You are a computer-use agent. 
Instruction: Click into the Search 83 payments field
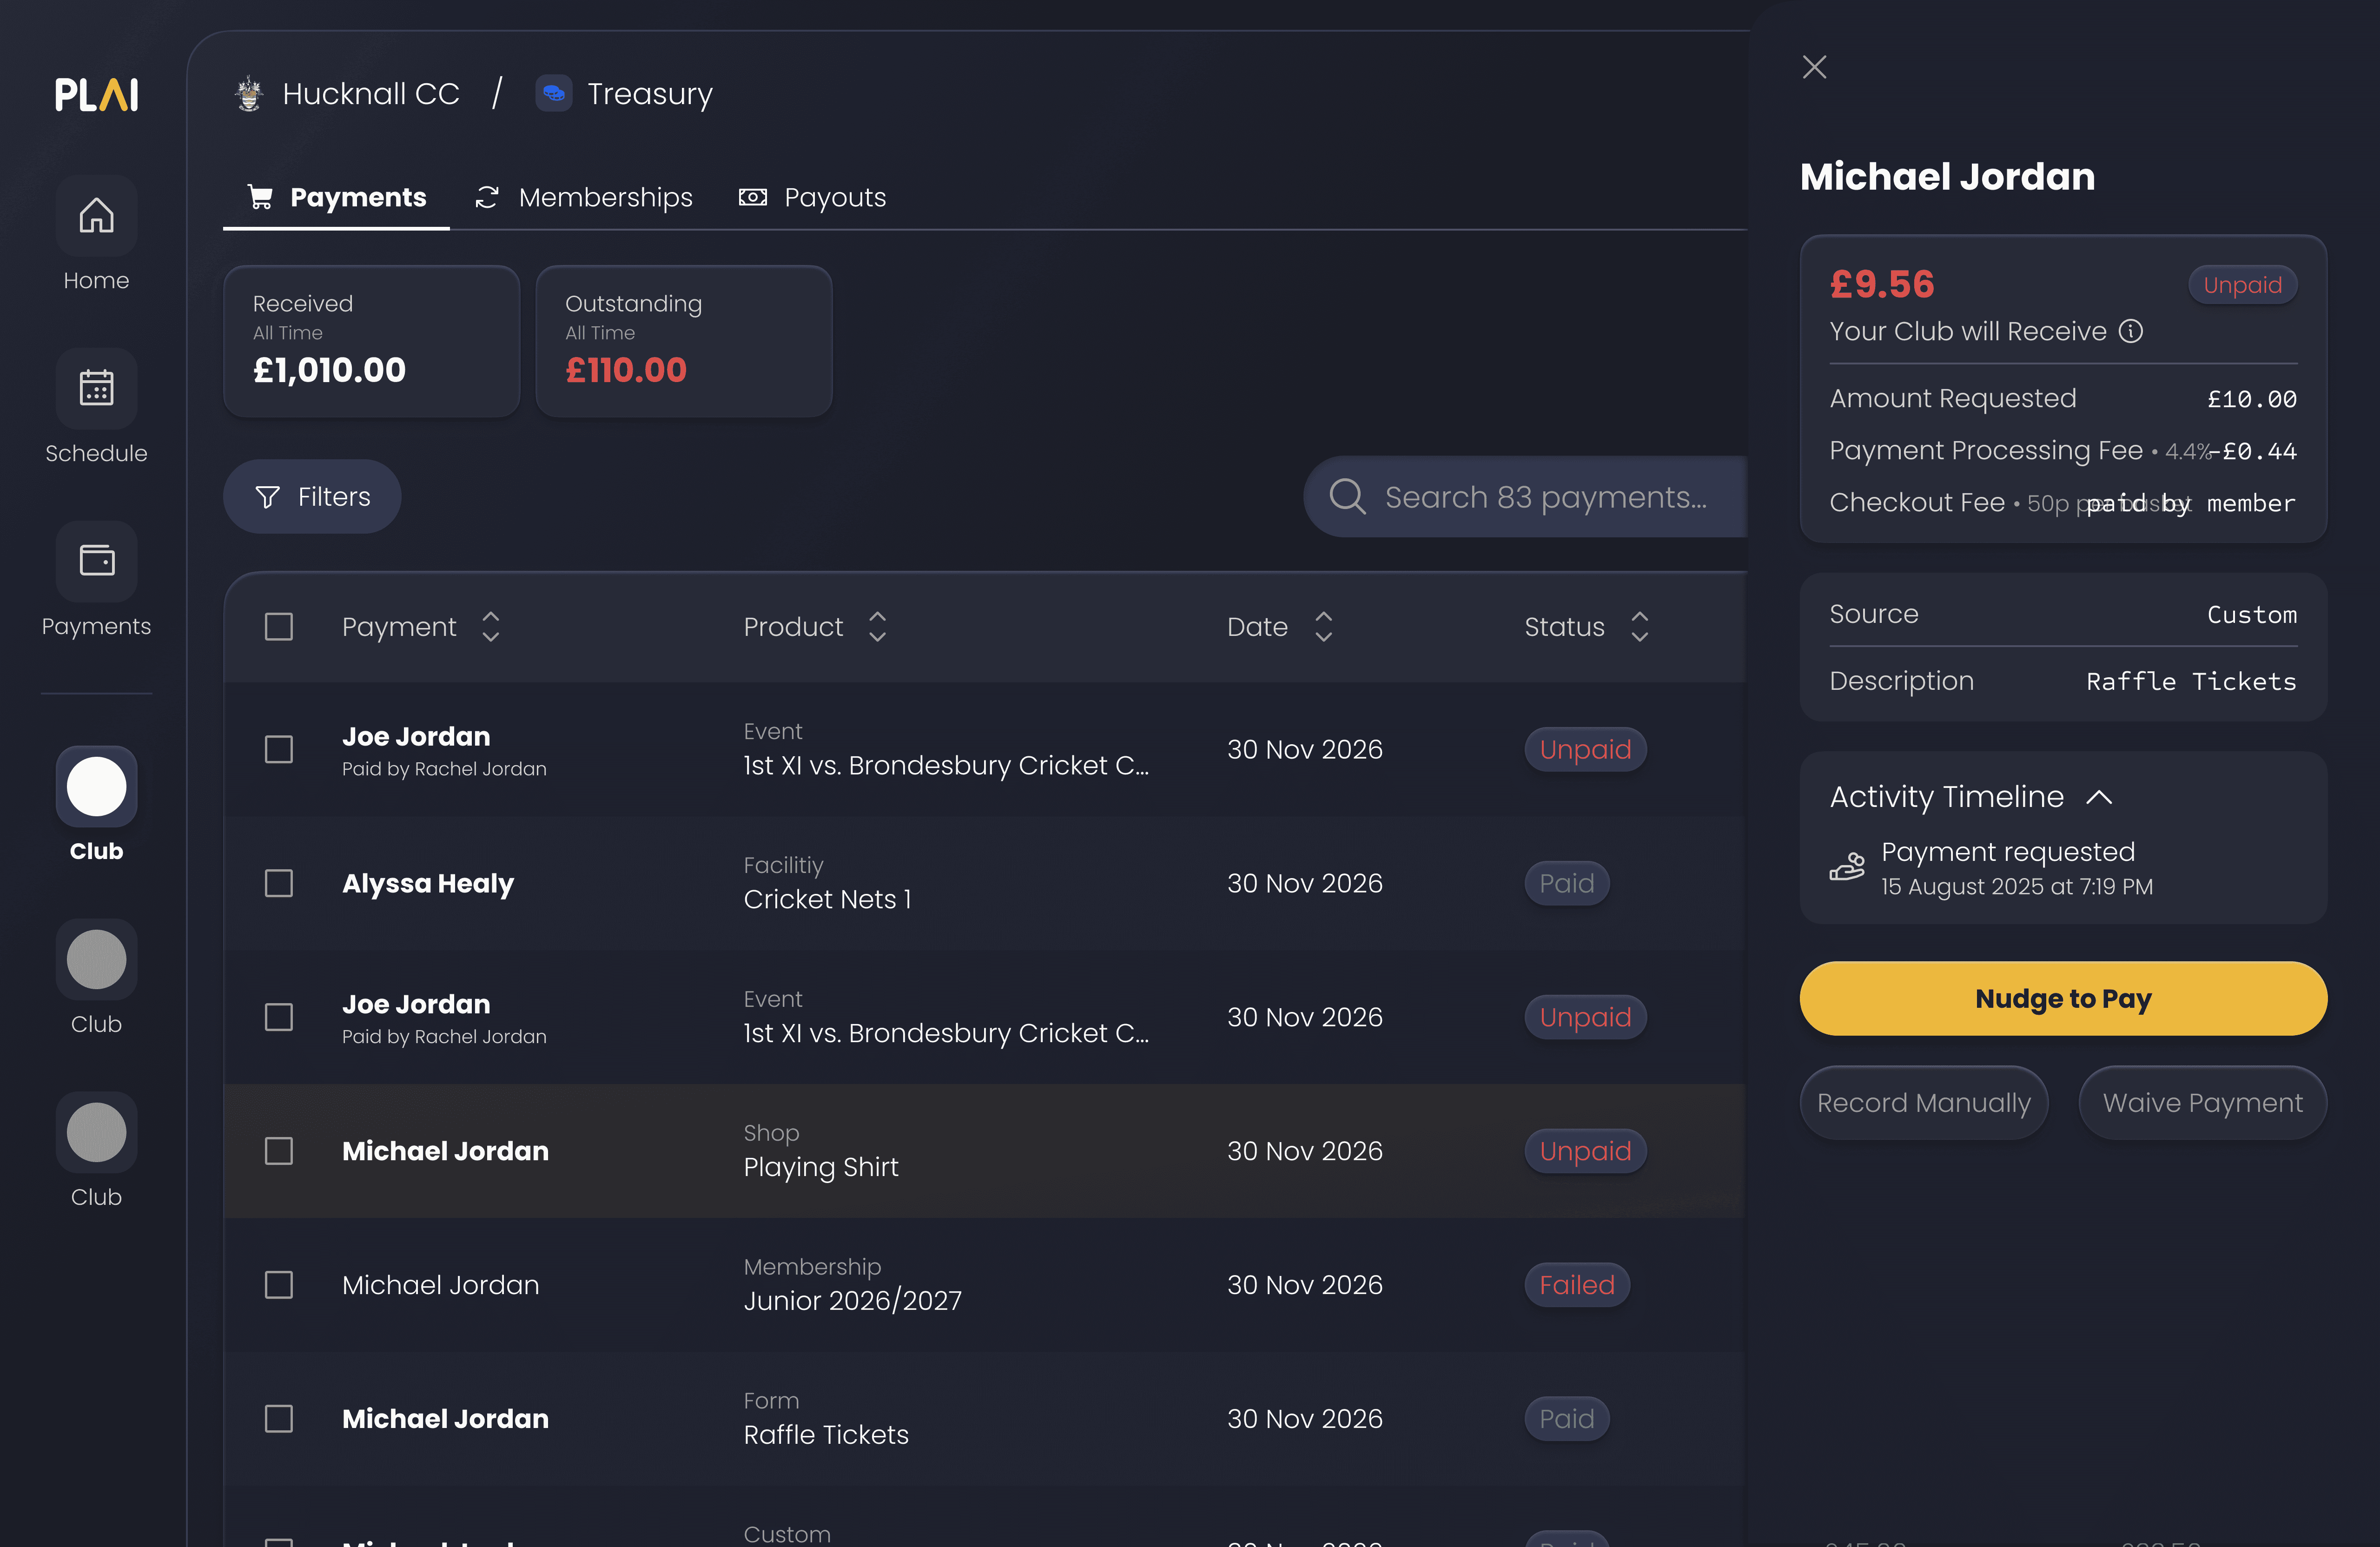pyautogui.click(x=1526, y=497)
